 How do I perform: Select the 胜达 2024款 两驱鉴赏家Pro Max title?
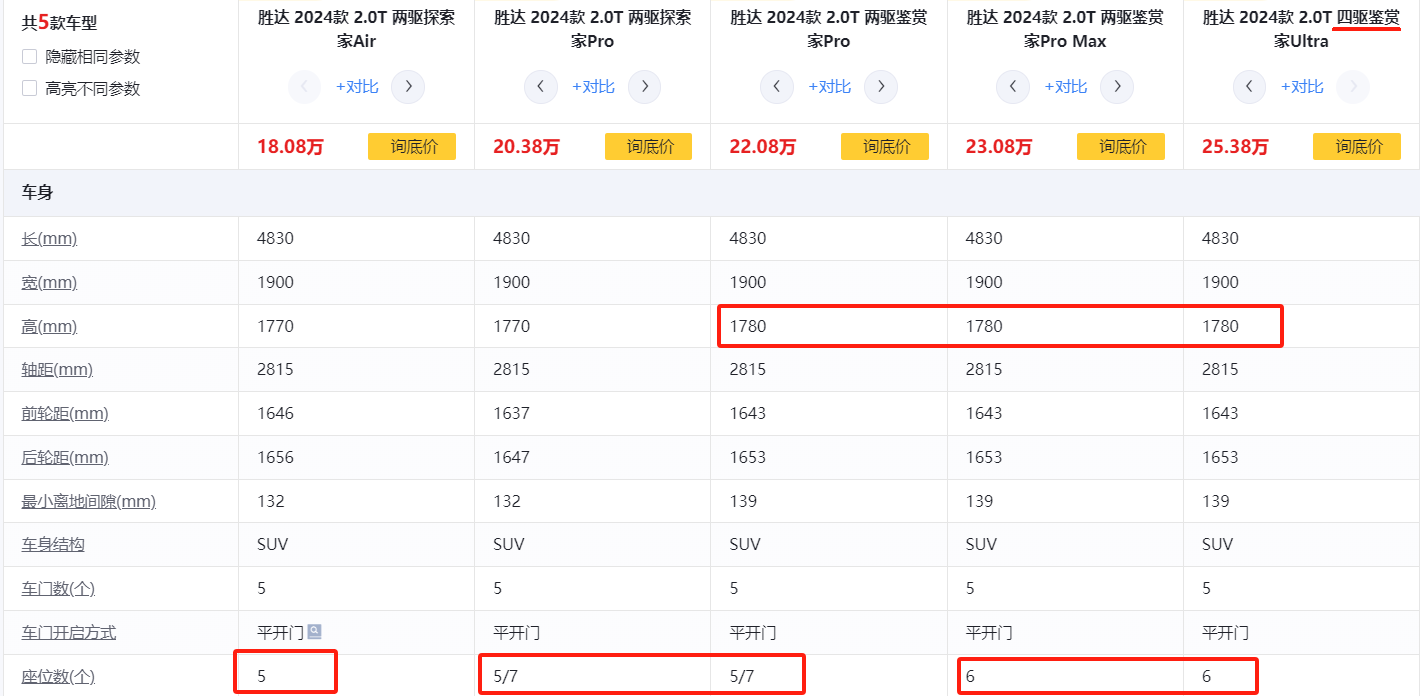(x=1065, y=29)
